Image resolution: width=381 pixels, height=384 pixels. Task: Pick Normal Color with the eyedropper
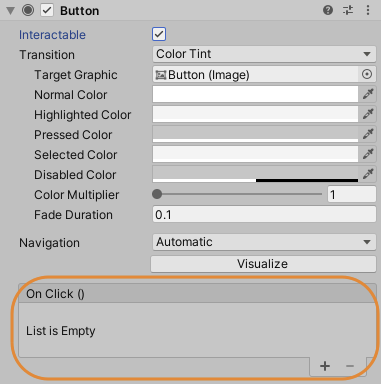point(368,94)
